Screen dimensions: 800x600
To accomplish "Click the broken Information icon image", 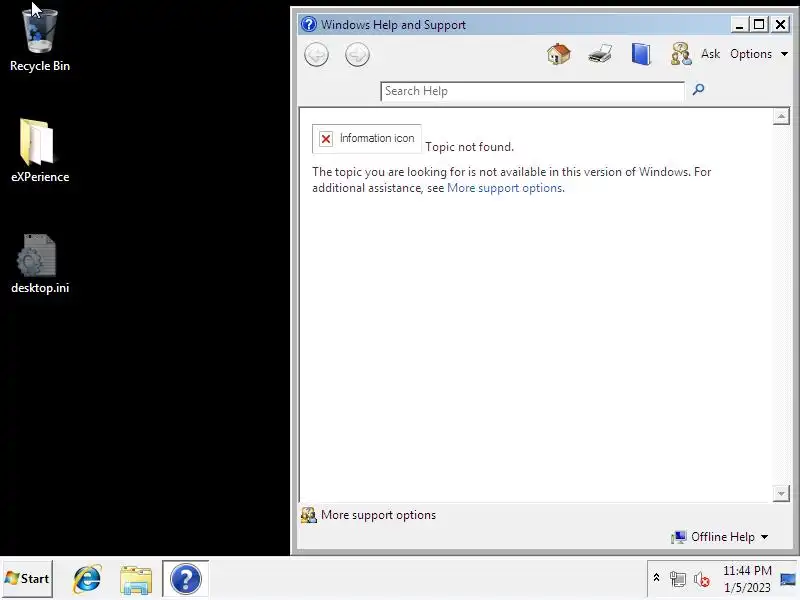I will [x=367, y=139].
